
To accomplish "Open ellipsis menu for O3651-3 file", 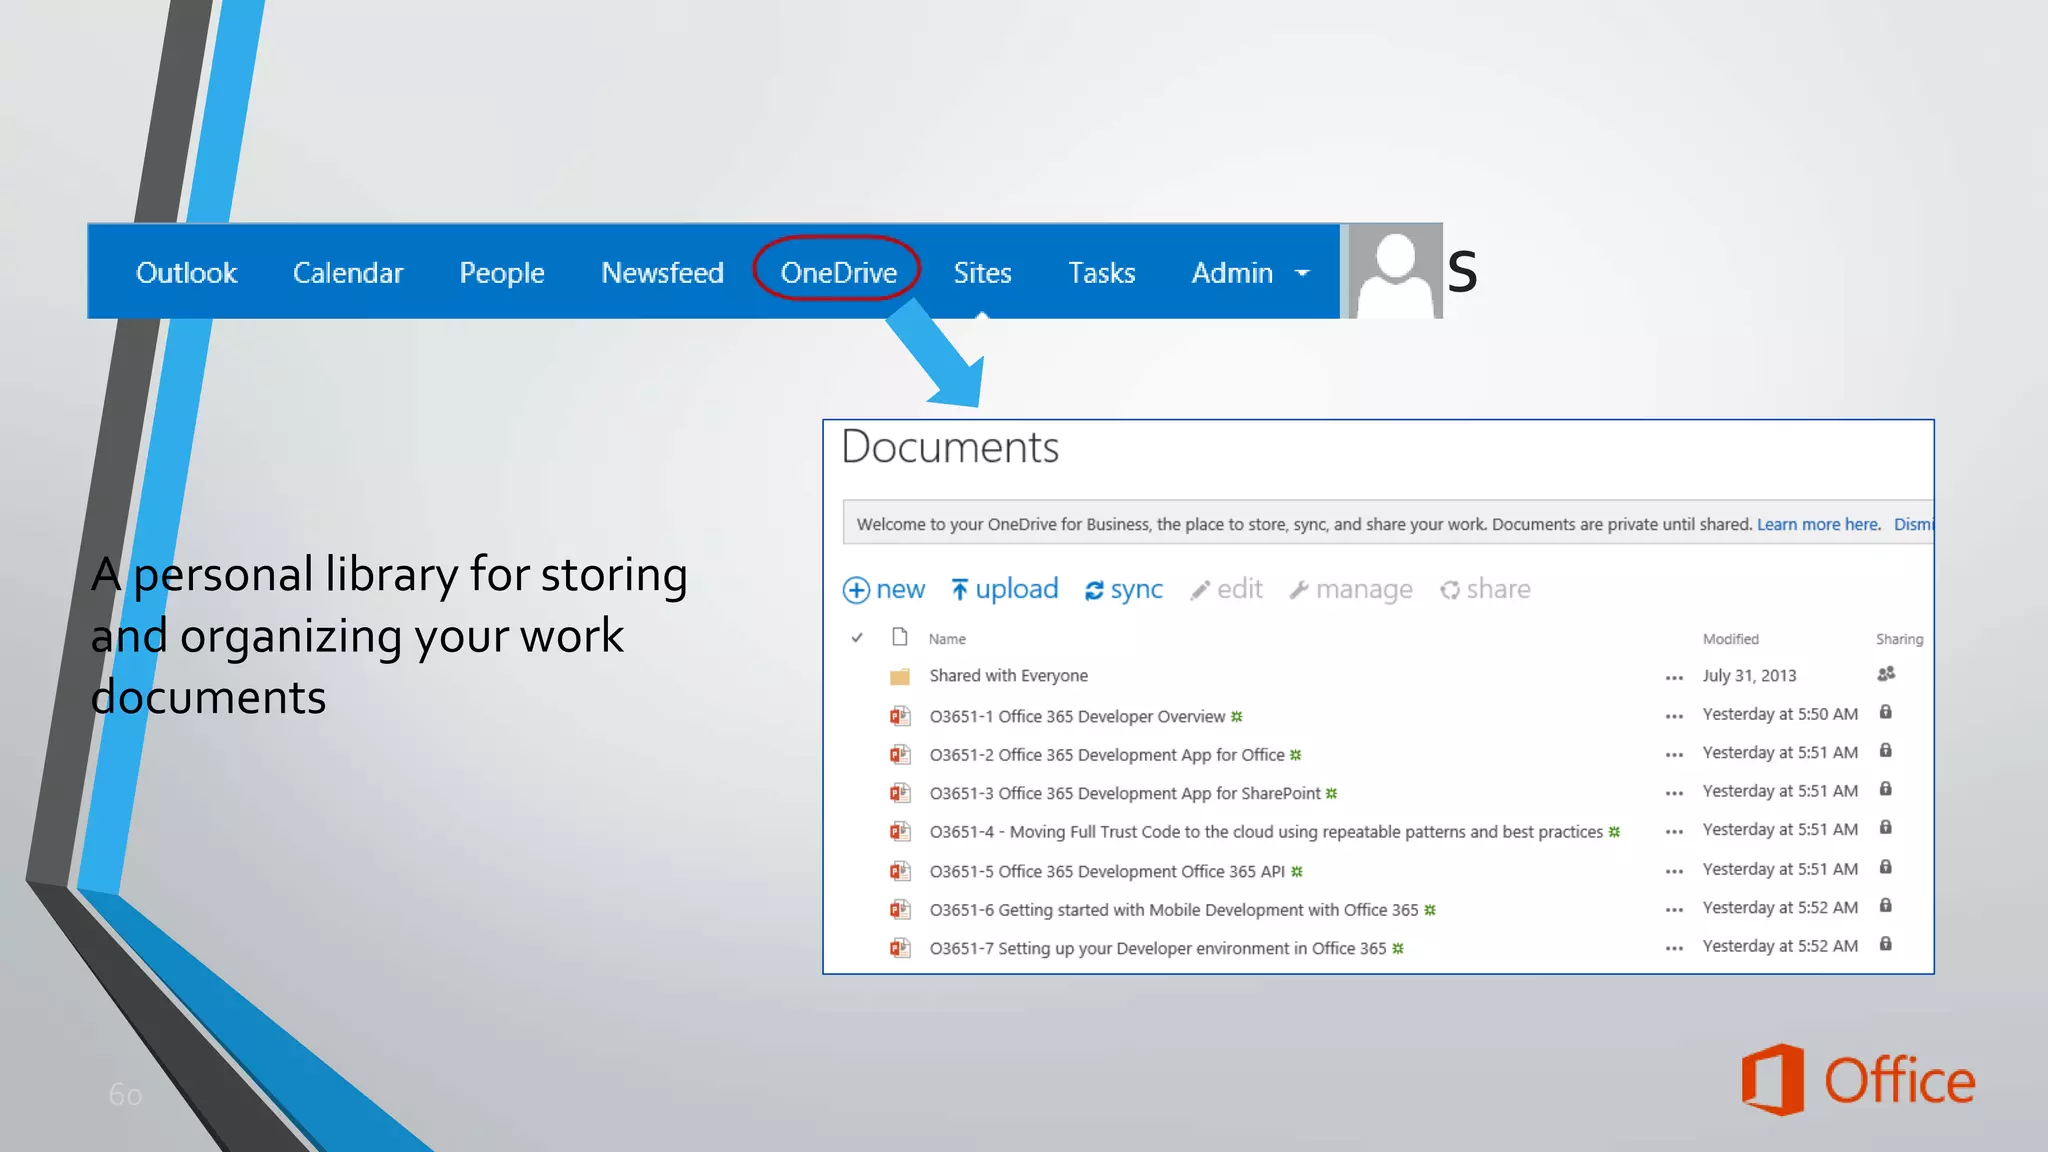I will coord(1674,794).
